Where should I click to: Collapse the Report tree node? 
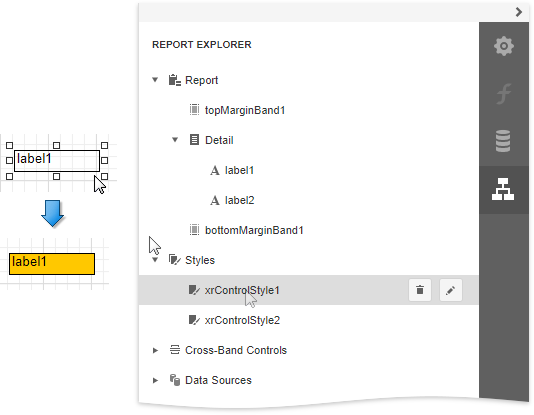(155, 80)
